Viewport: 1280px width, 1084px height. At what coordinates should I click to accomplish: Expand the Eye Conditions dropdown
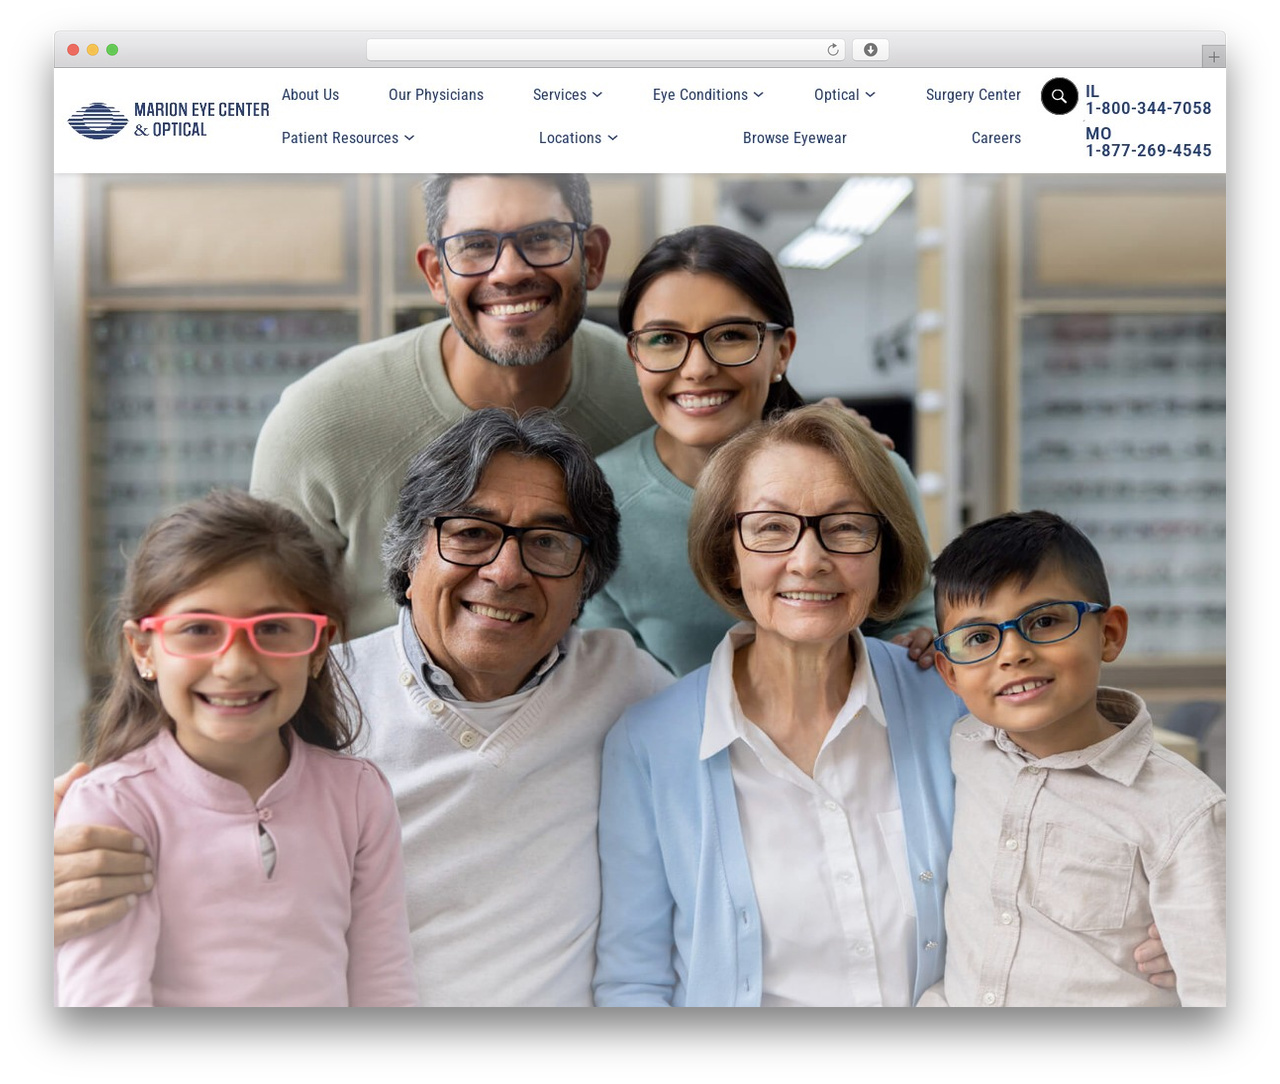(708, 95)
